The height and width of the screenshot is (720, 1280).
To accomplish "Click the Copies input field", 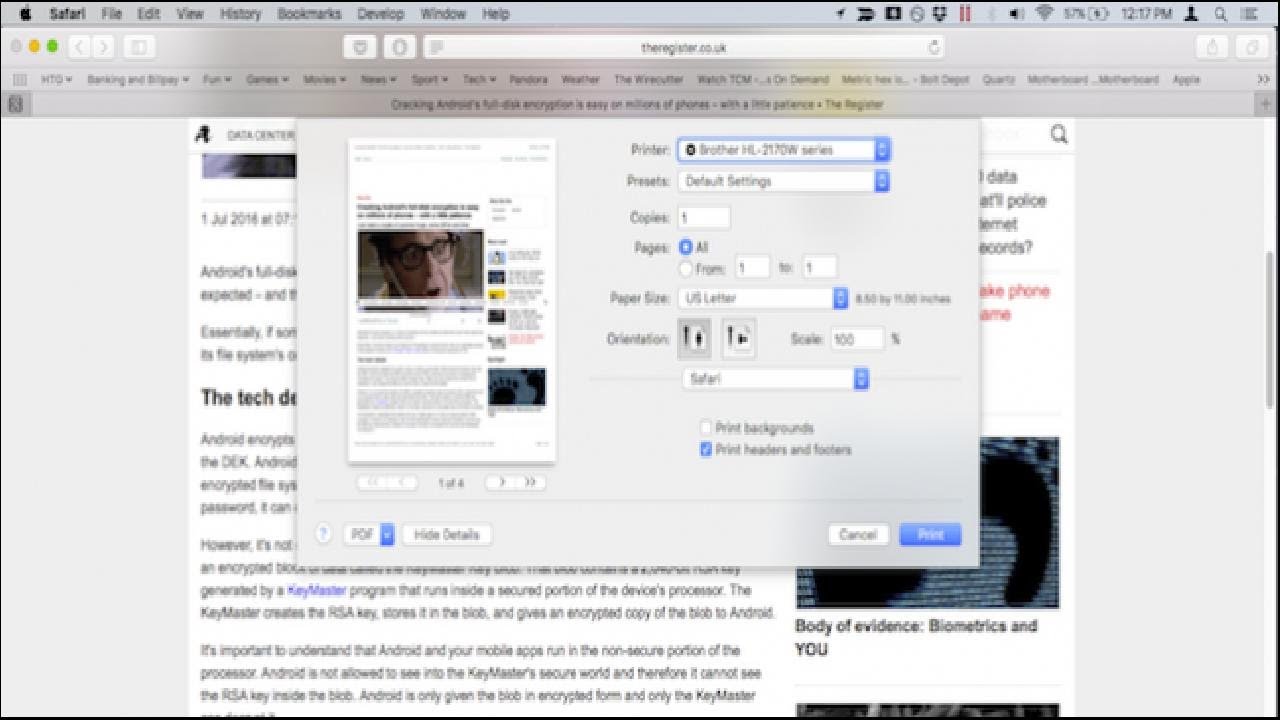I will pos(704,217).
